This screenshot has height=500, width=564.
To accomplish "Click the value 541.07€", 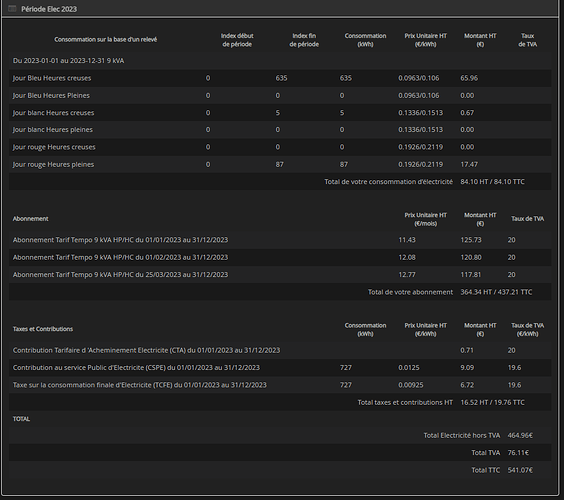I will 520,470.
